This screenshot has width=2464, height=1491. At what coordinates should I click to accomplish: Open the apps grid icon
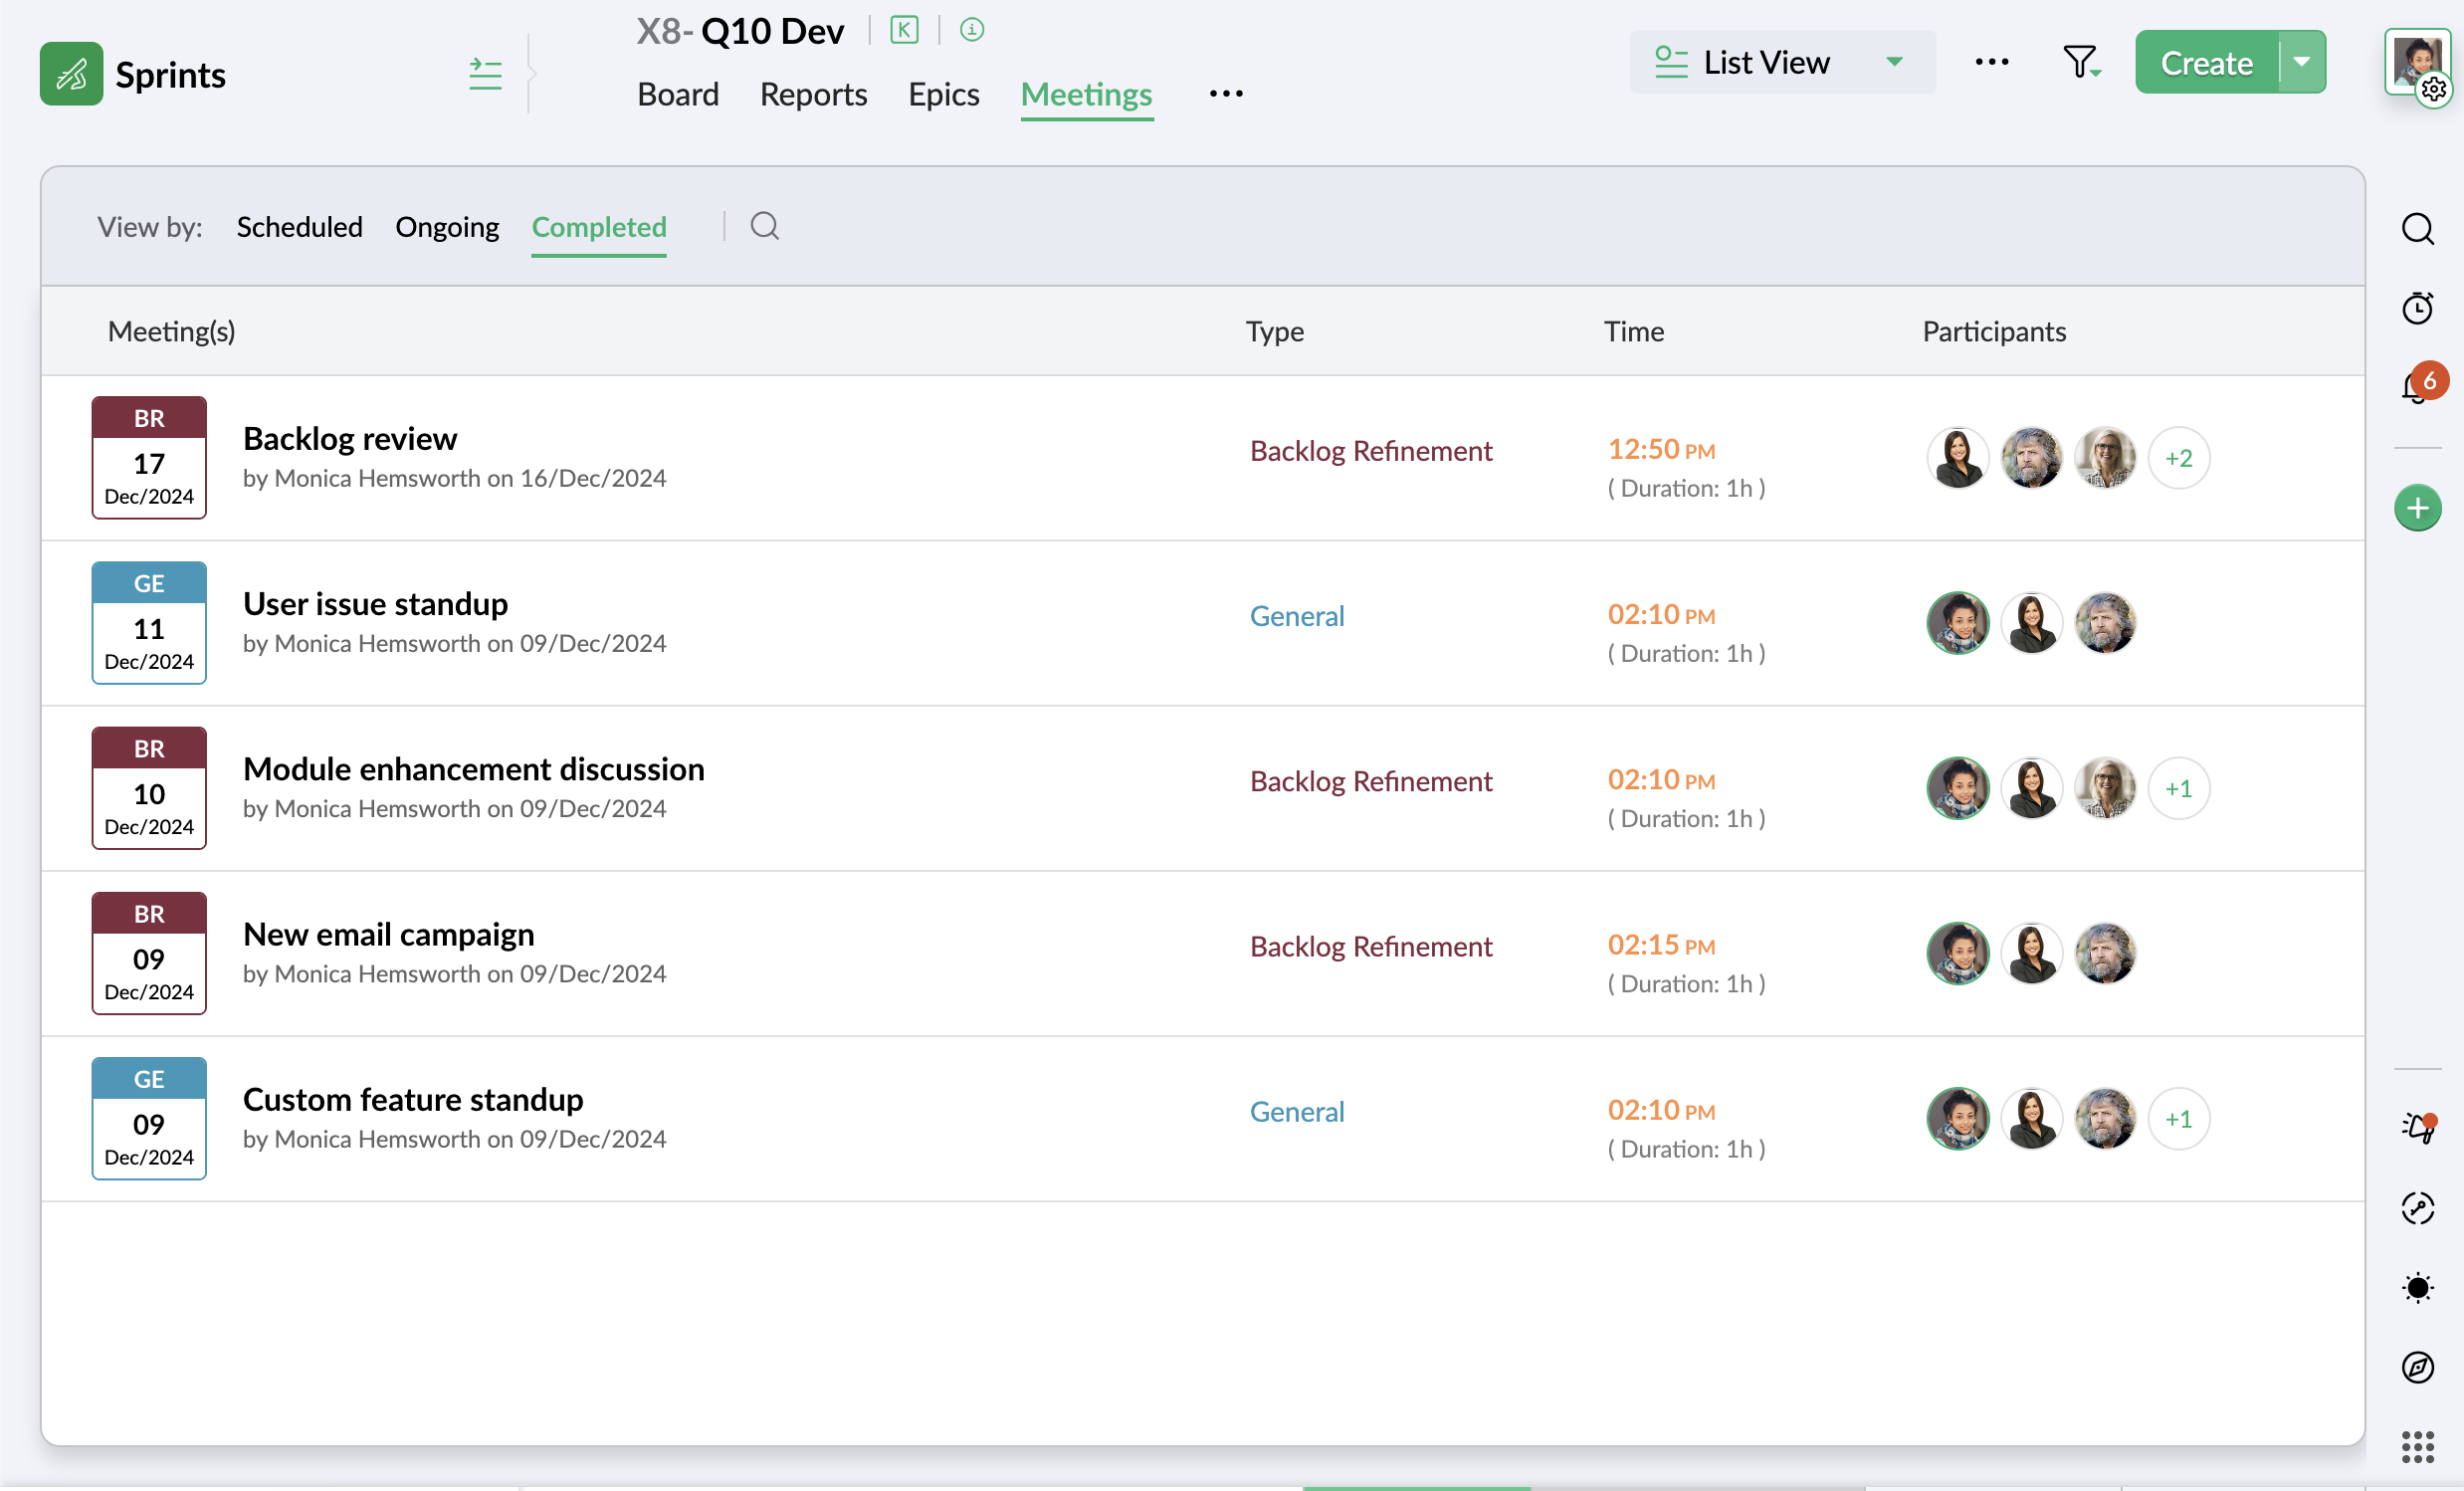pyautogui.click(x=2417, y=1446)
